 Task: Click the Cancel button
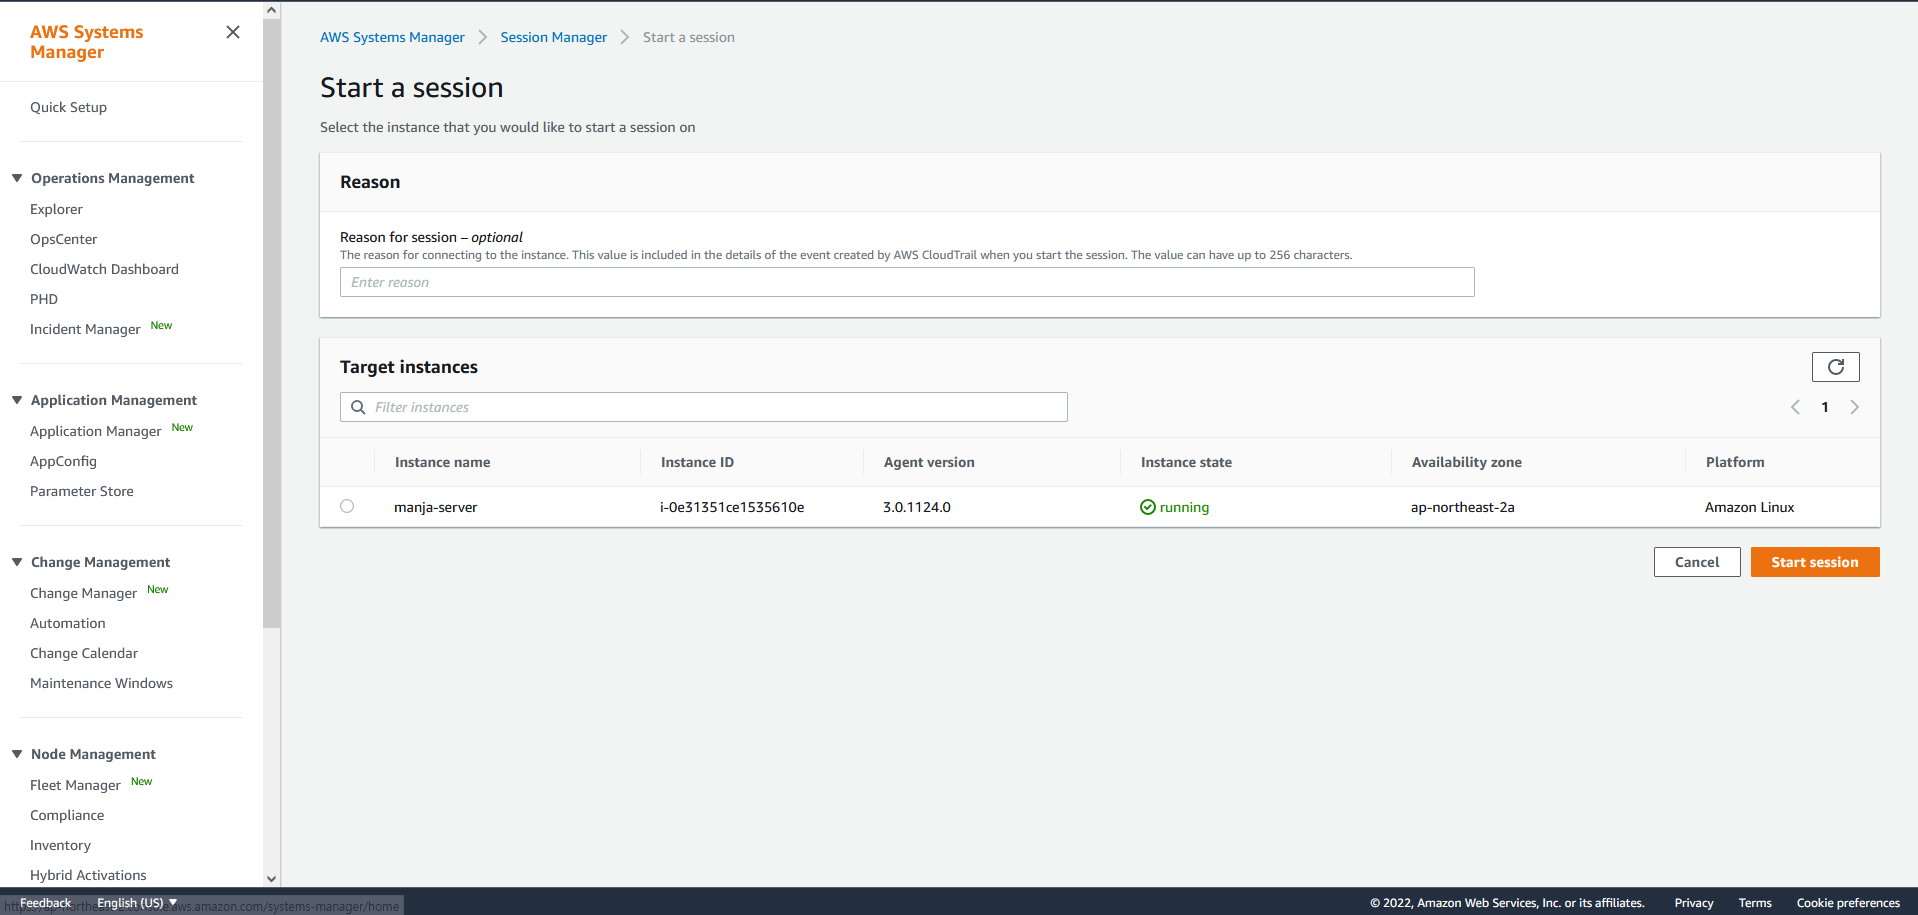[1696, 562]
